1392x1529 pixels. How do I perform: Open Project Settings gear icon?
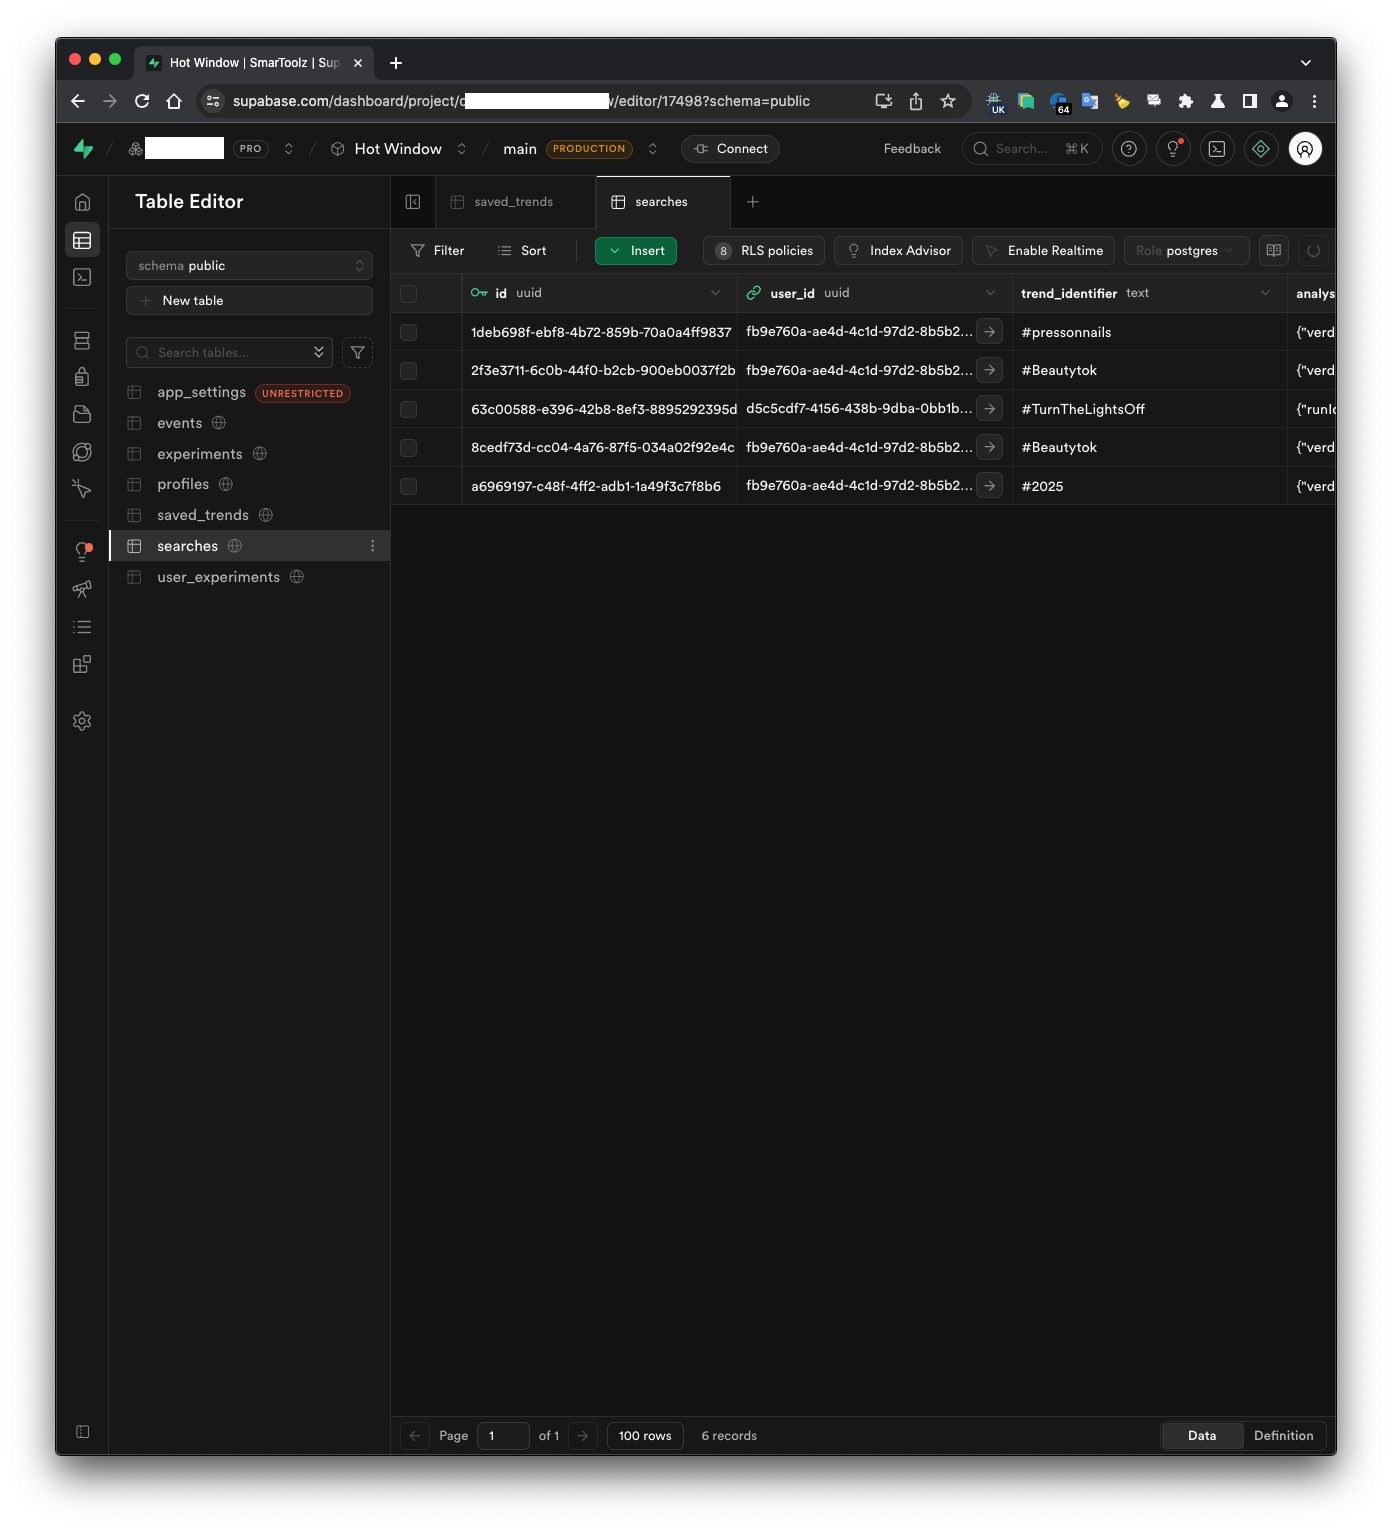click(82, 721)
